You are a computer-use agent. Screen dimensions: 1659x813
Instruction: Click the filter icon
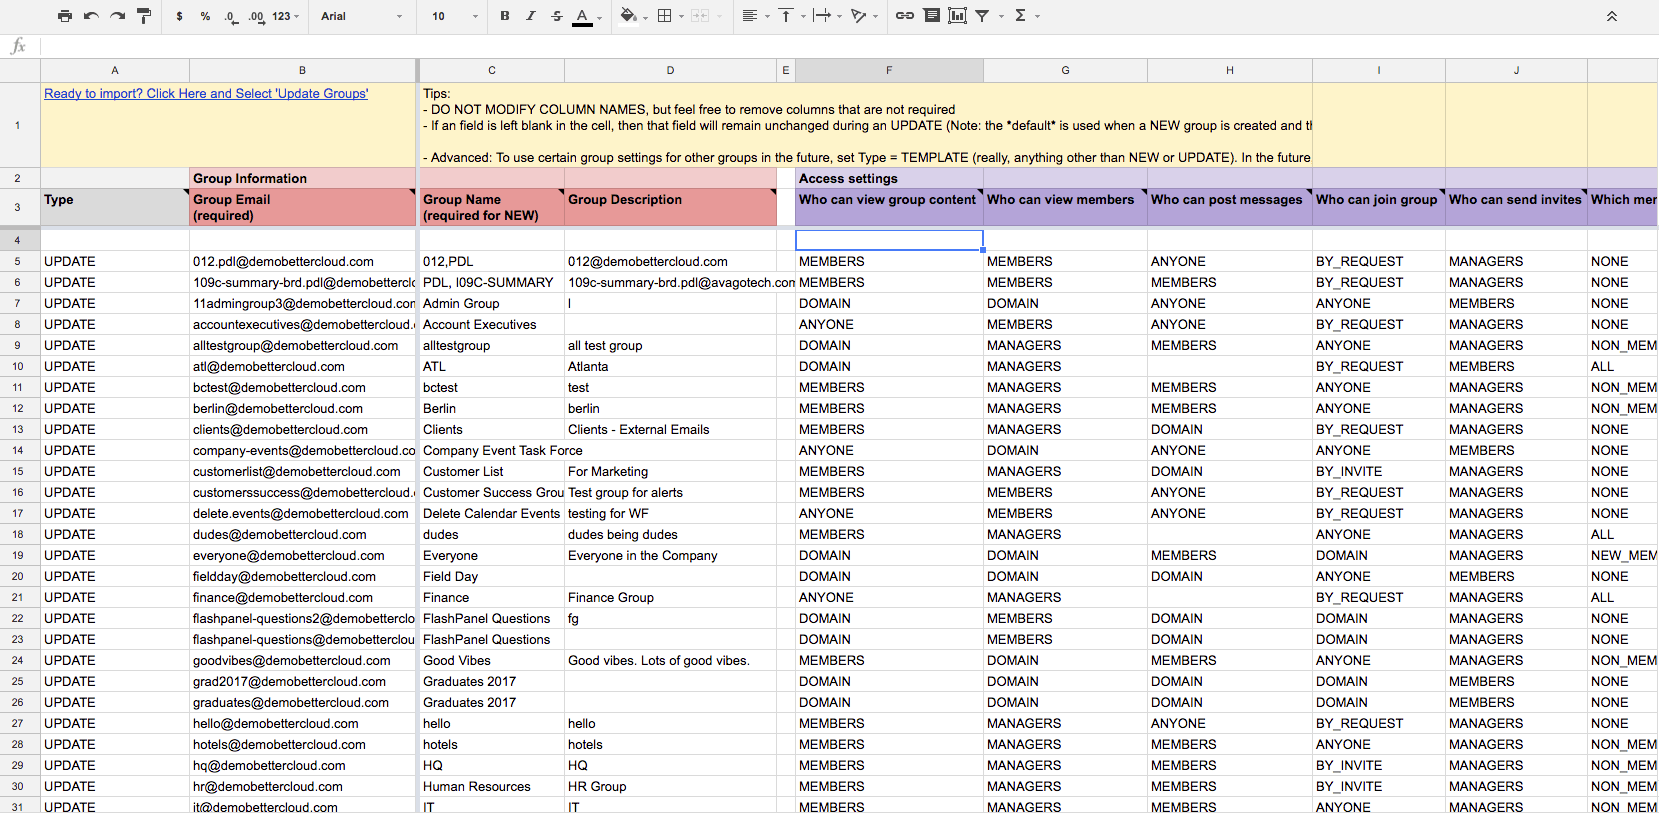(x=984, y=16)
